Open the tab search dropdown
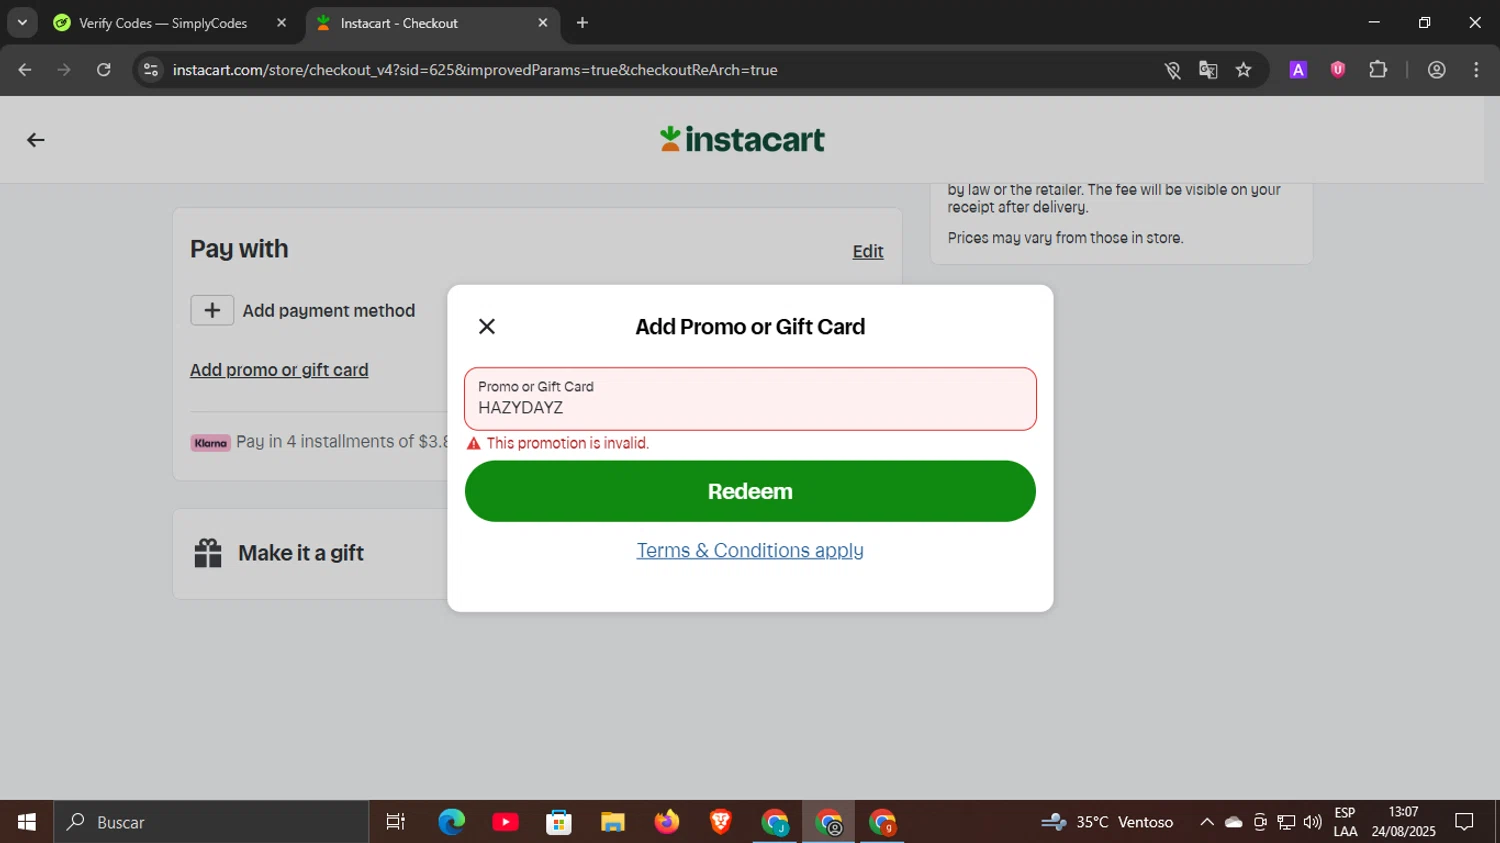 point(22,23)
